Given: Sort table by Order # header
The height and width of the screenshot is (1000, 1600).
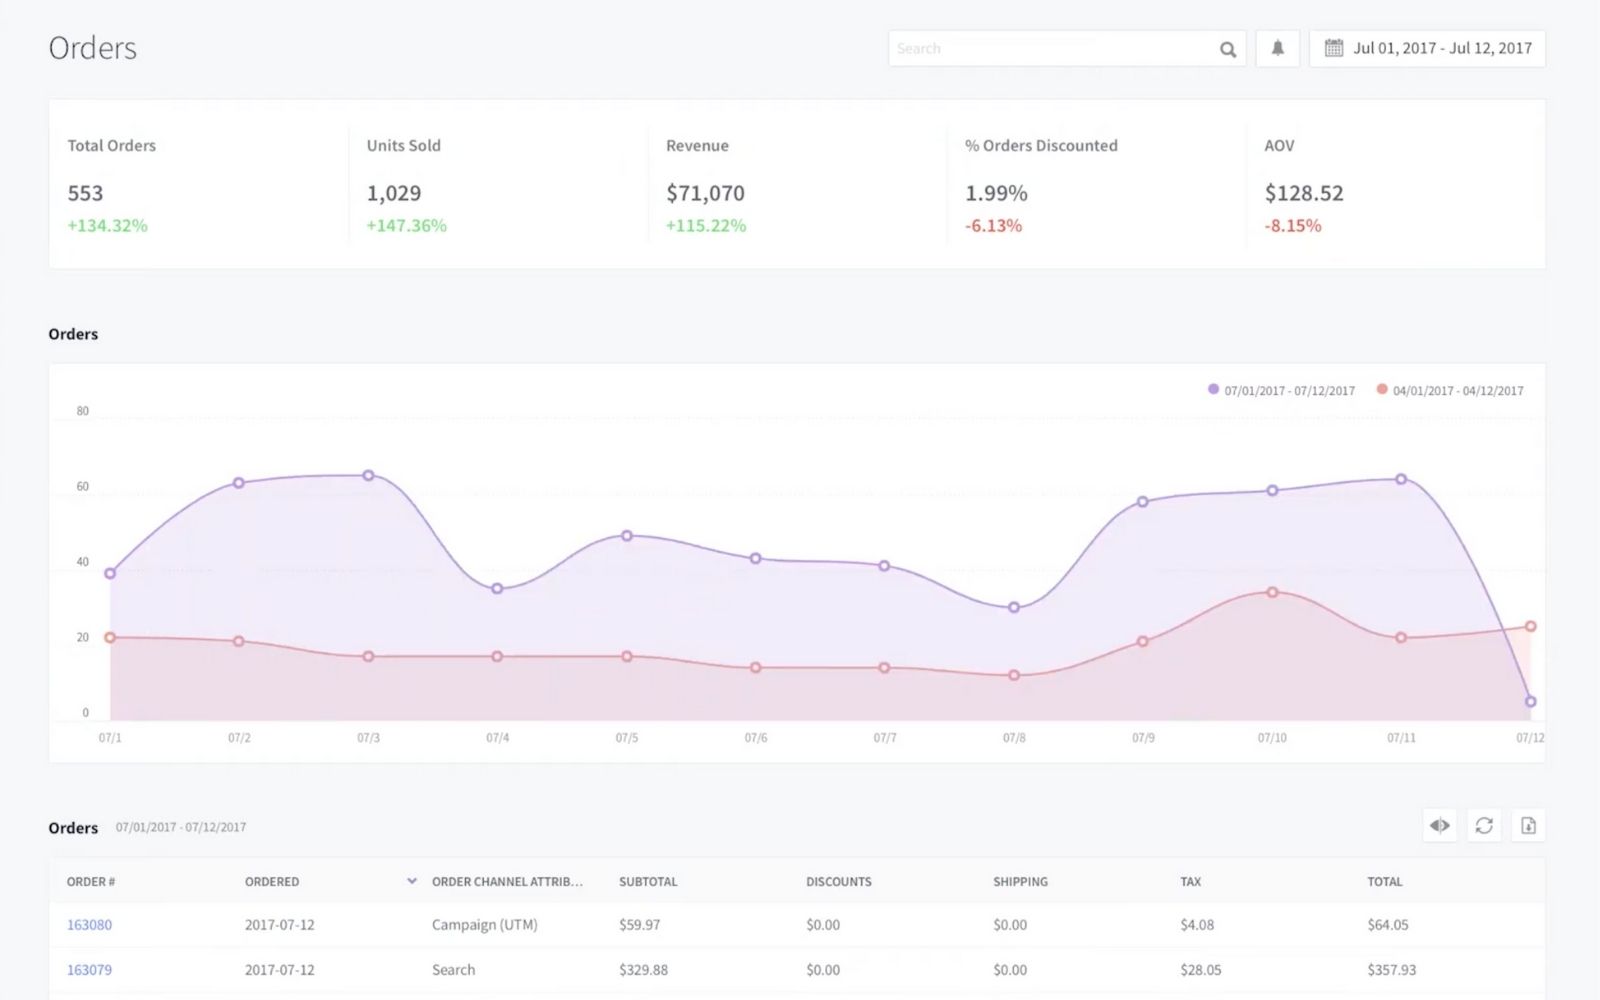Looking at the screenshot, I should (91, 882).
